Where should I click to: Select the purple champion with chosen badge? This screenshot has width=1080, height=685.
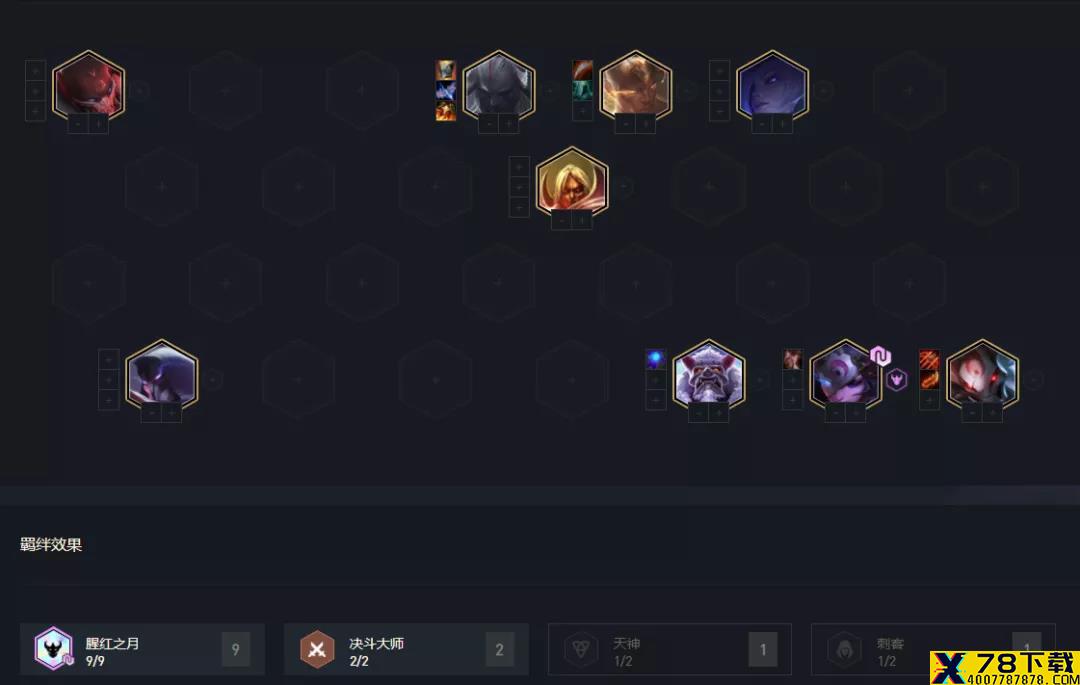(x=845, y=376)
